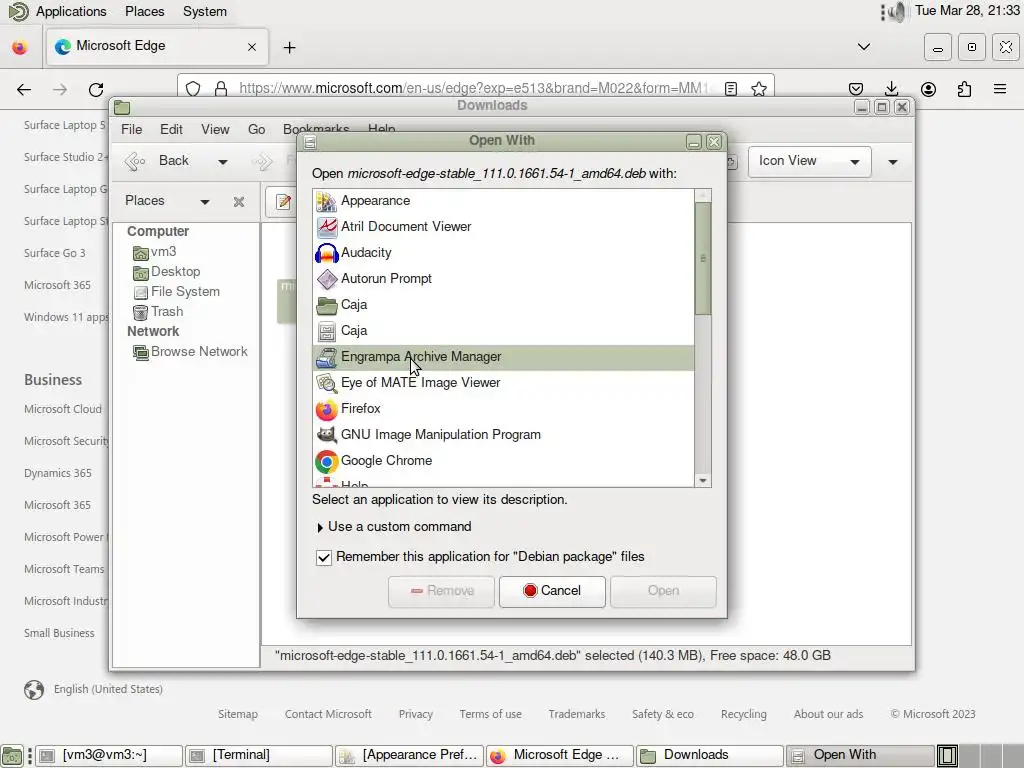
Task: Choose the Atril Document Viewer icon
Action: [327, 227]
